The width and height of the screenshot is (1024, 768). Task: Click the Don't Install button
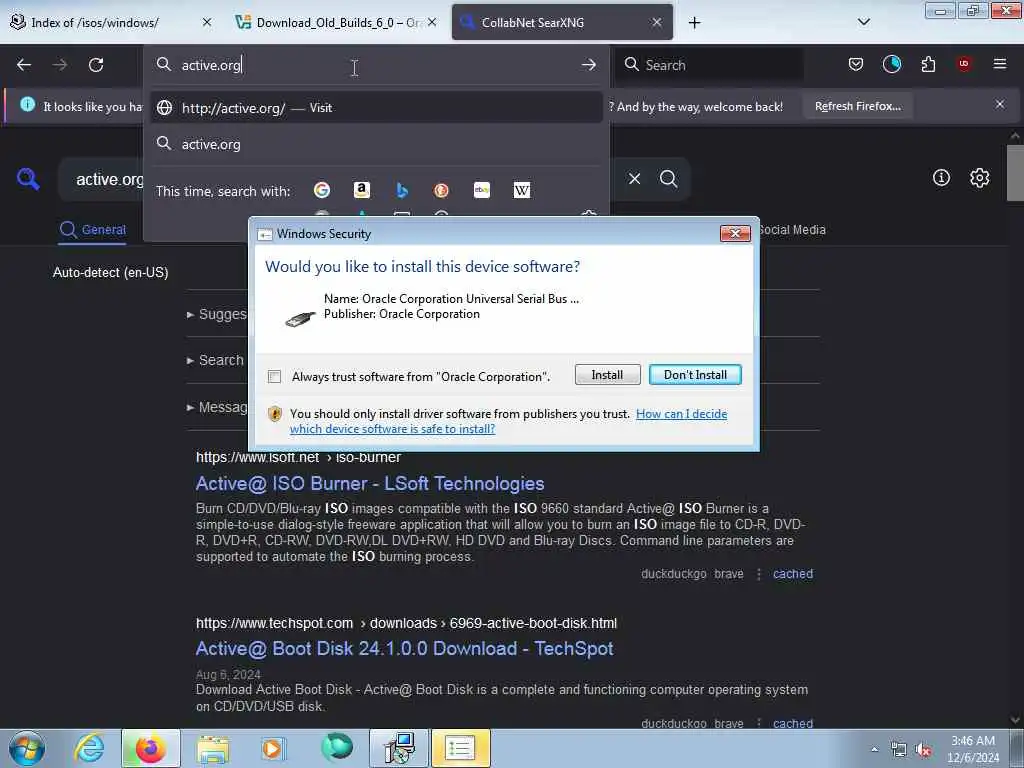coord(695,375)
